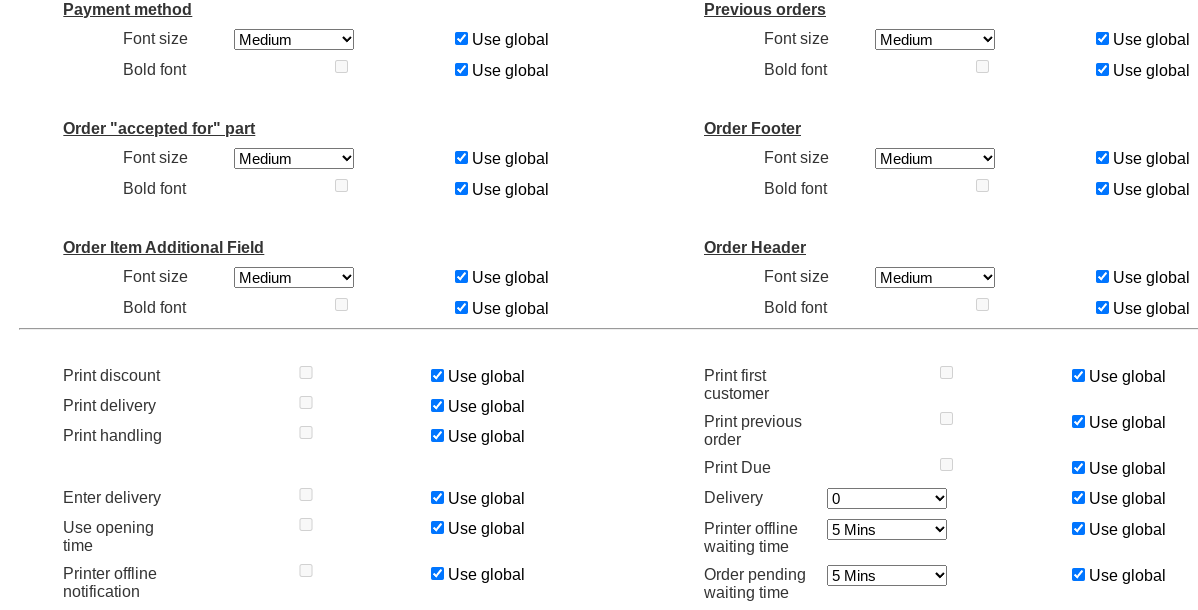Toggle Use global for Use opening time

[x=437, y=528]
